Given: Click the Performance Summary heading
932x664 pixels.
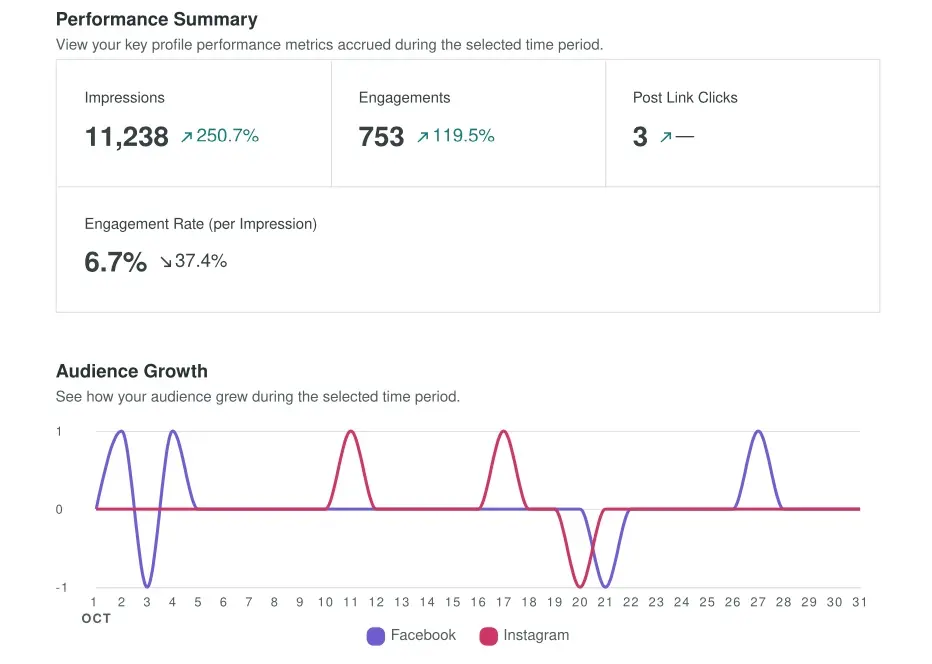Looking at the screenshot, I should (156, 19).
